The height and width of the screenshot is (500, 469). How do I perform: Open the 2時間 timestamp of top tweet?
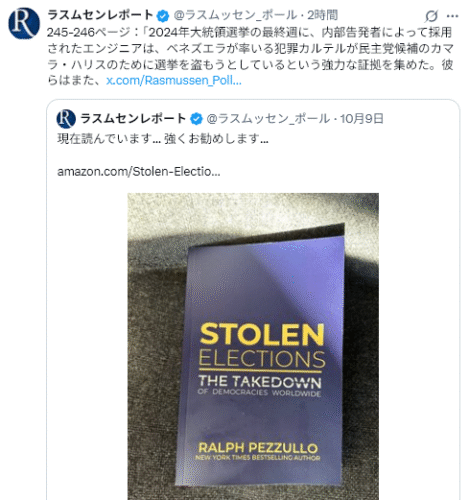tap(322, 15)
